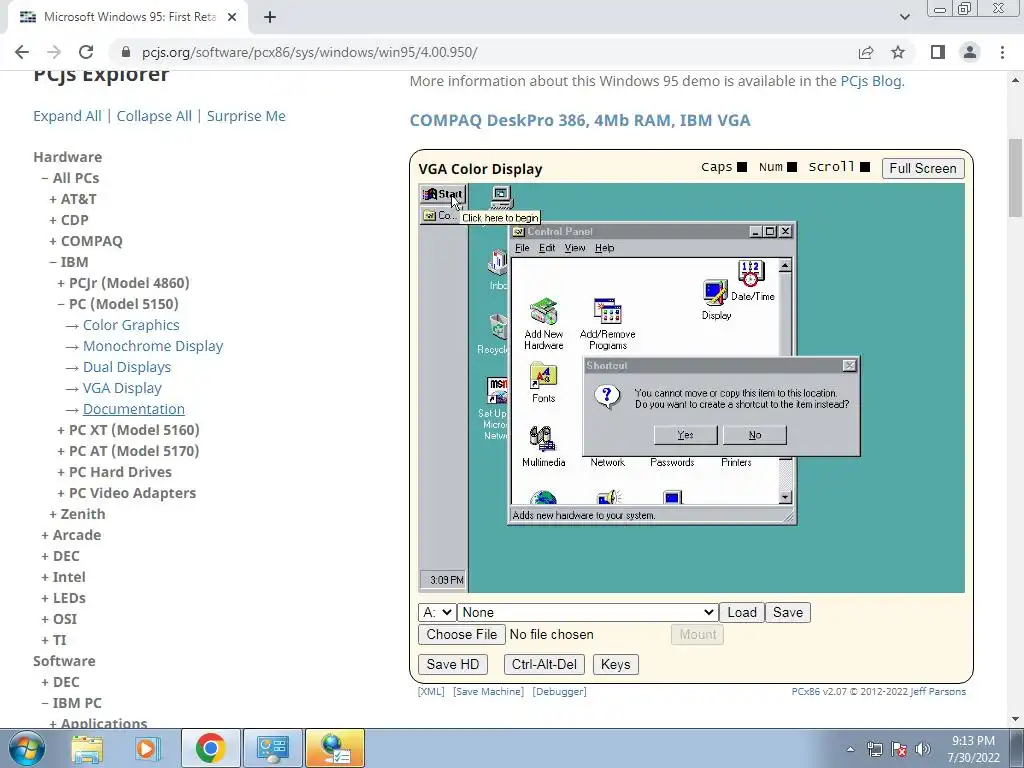Follow the PCjs Blog link
This screenshot has width=1024, height=768.
[871, 81]
